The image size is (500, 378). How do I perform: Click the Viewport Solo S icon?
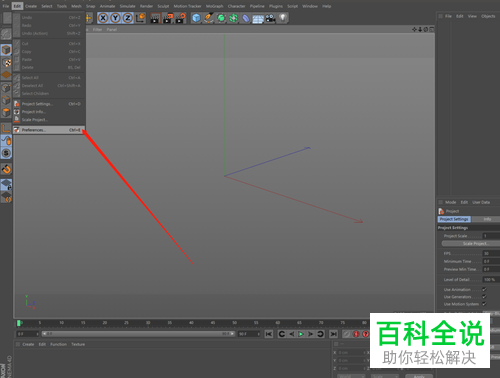[x=6, y=153]
